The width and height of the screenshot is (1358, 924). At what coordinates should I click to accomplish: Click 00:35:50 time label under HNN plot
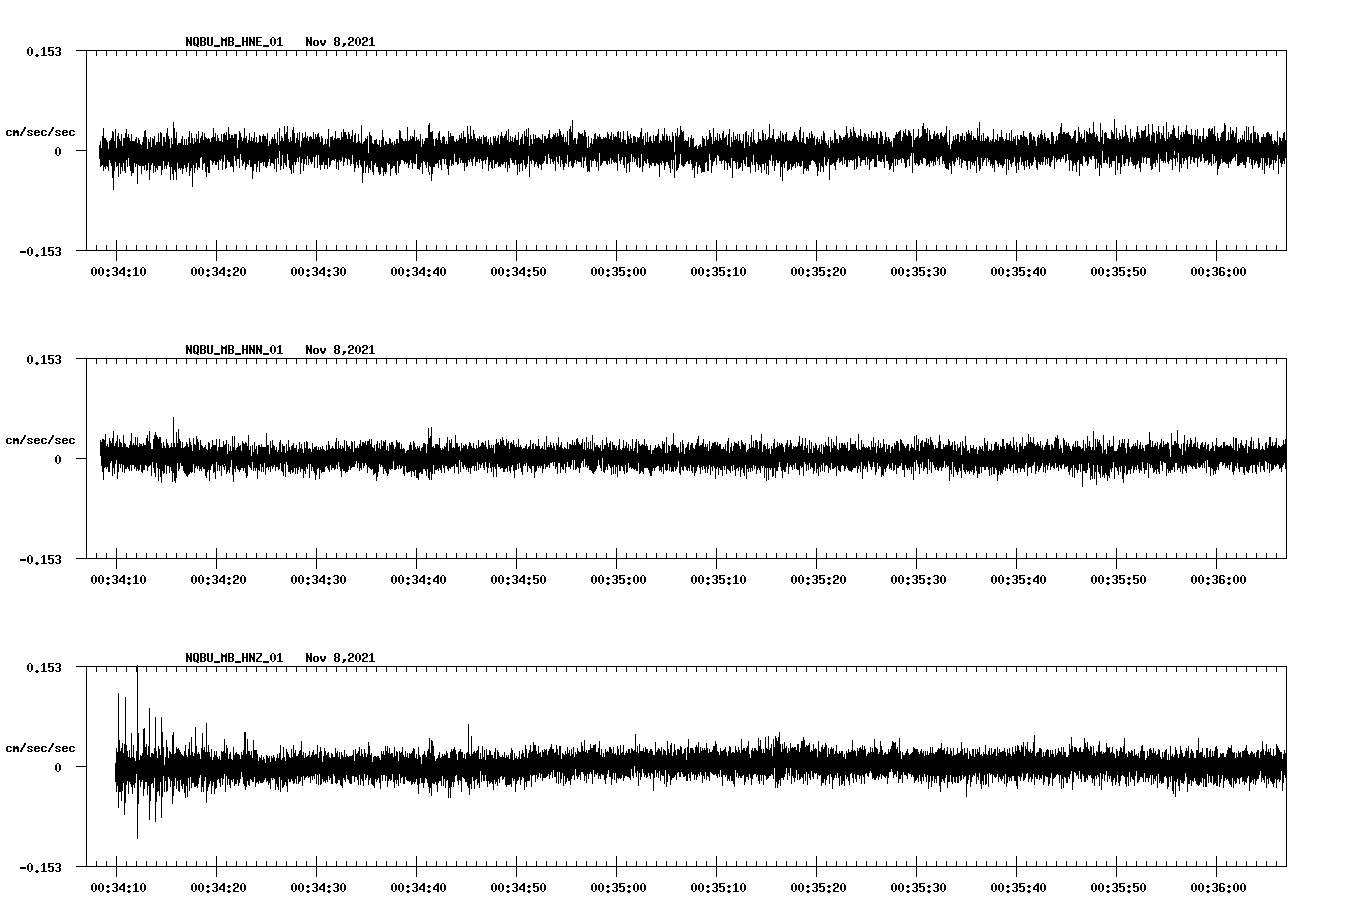point(1118,580)
